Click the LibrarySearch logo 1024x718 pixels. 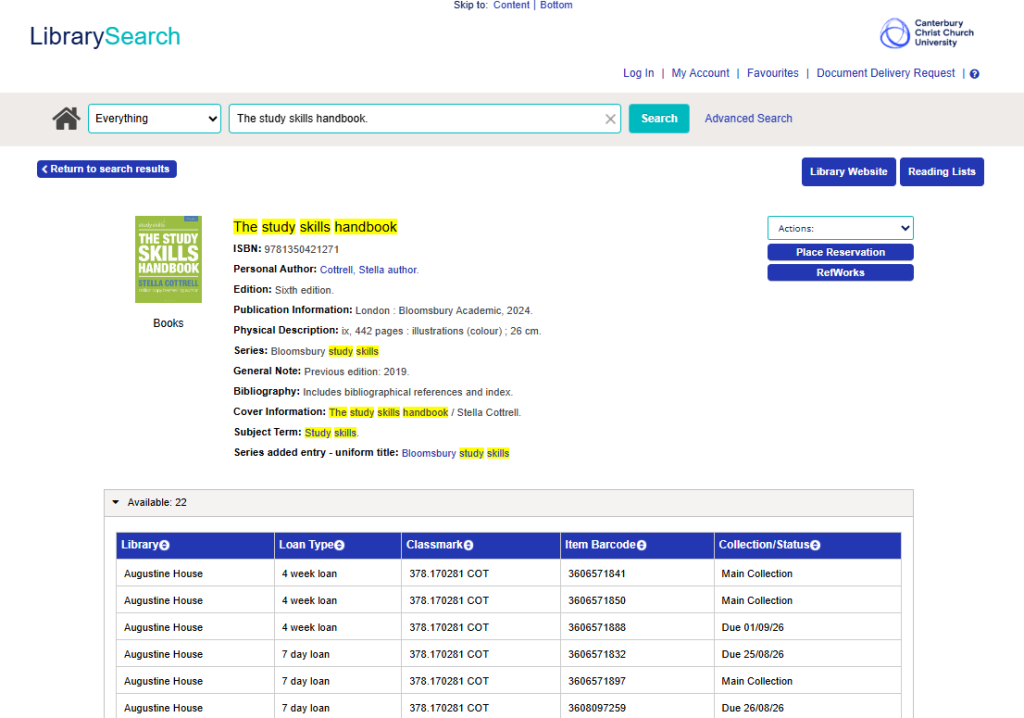(x=105, y=37)
